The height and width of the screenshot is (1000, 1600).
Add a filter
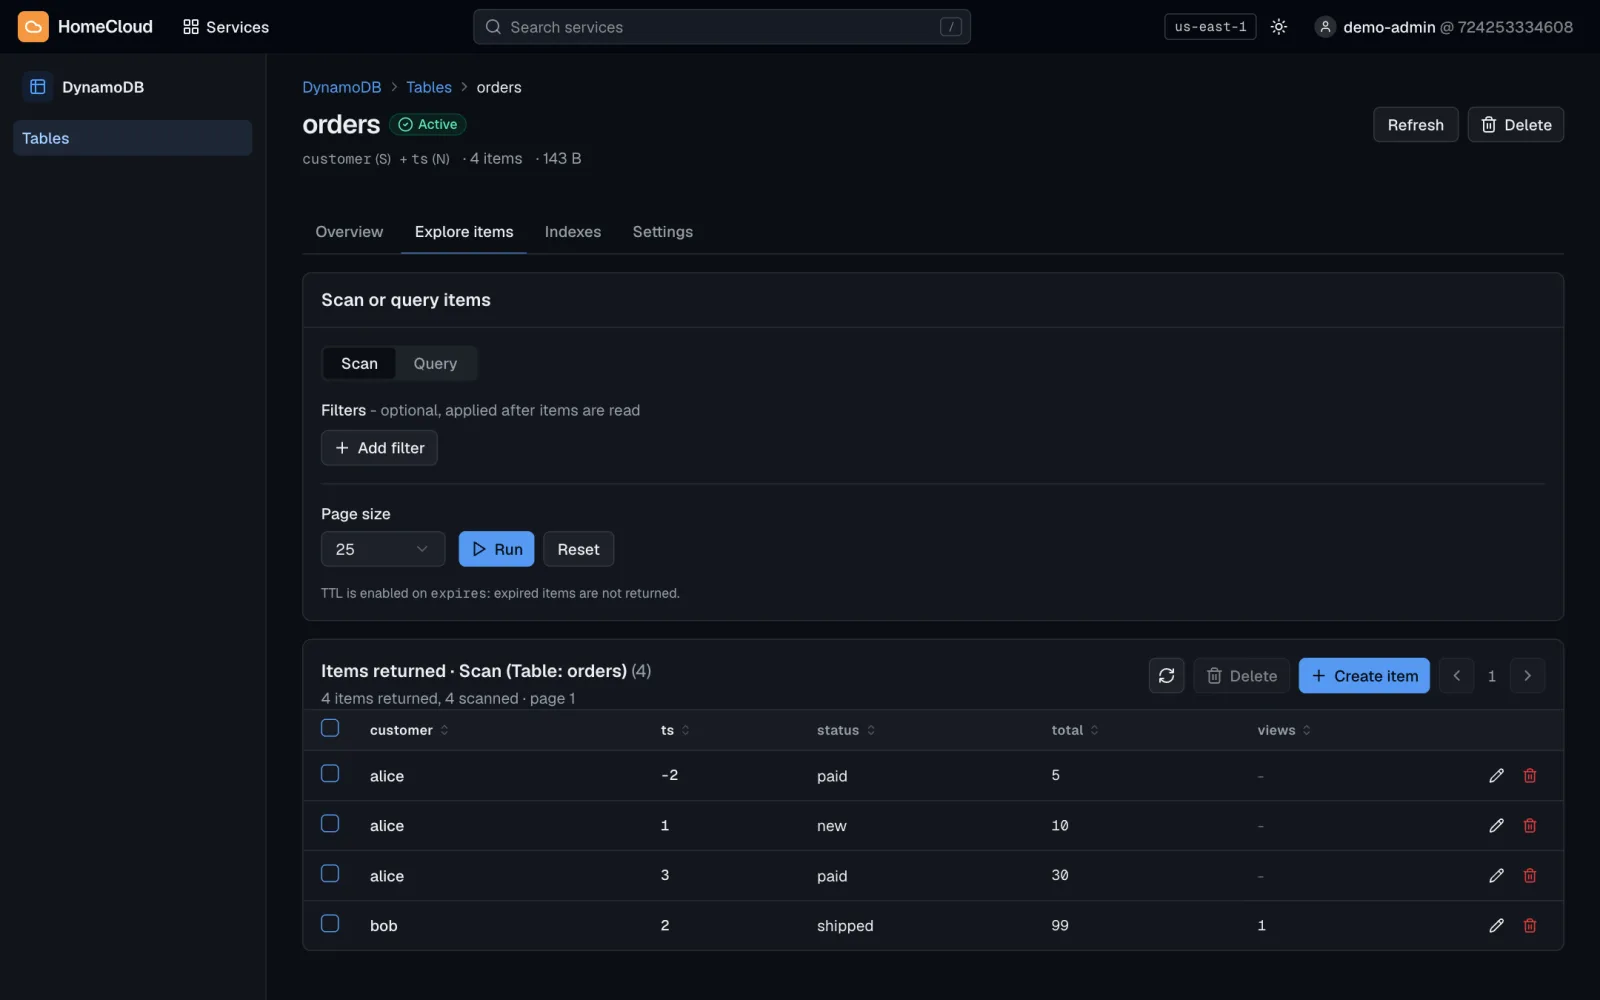[x=379, y=448]
